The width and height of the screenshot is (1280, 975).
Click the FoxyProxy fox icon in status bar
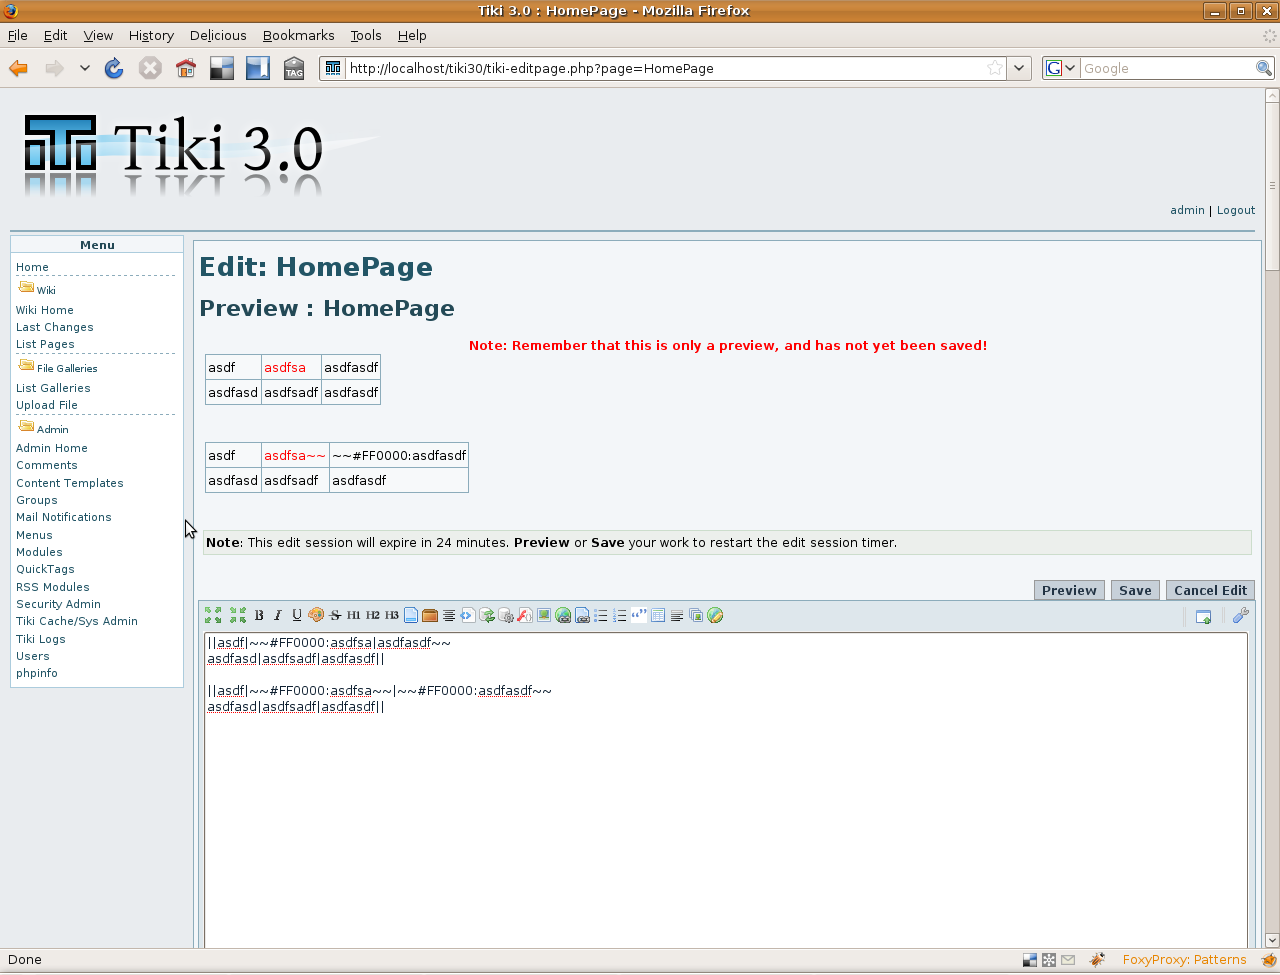(x=1269, y=960)
